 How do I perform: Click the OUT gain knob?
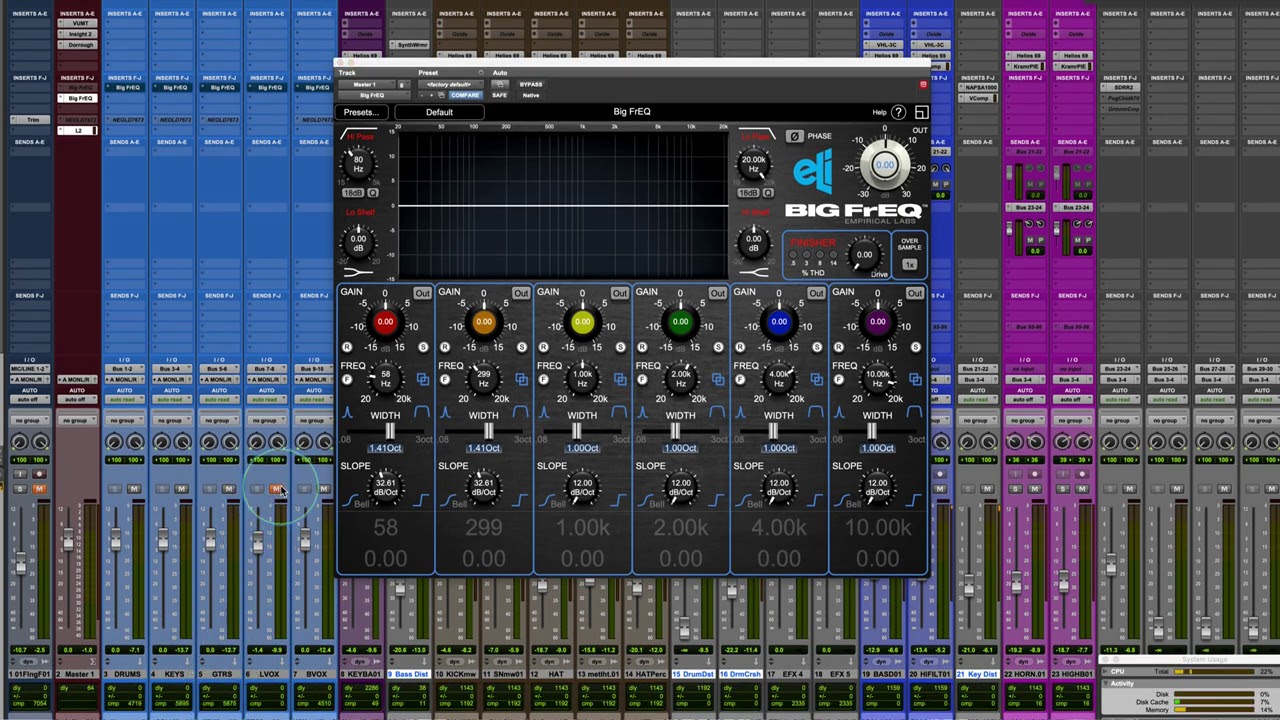click(x=884, y=165)
